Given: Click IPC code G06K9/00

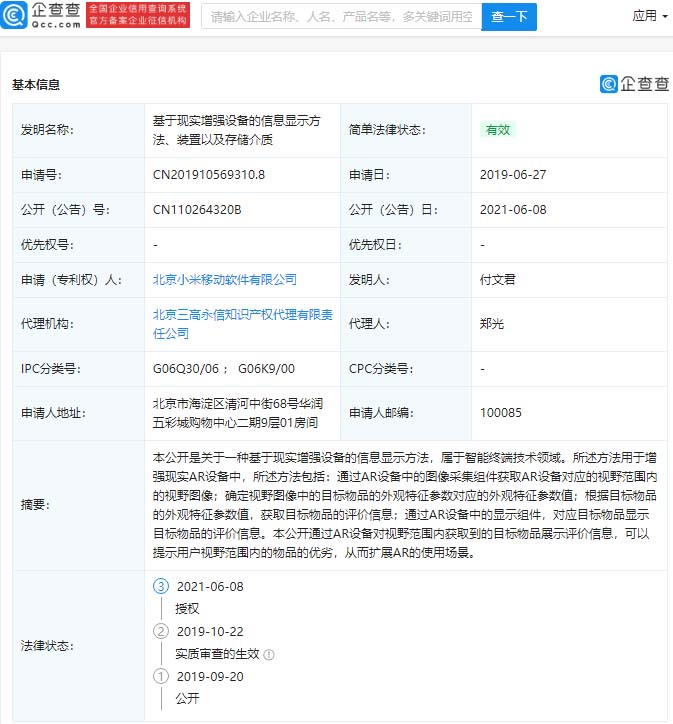Looking at the screenshot, I should click(266, 369).
